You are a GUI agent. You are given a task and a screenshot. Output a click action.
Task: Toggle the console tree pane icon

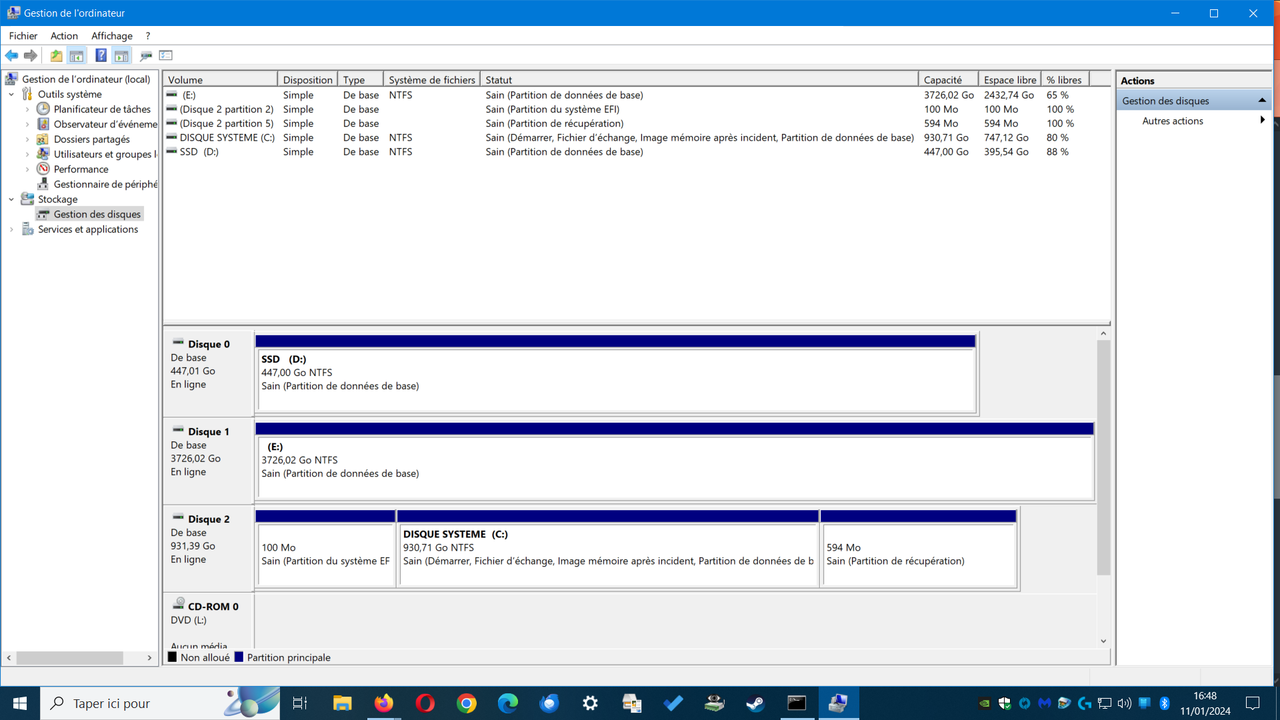[77, 55]
